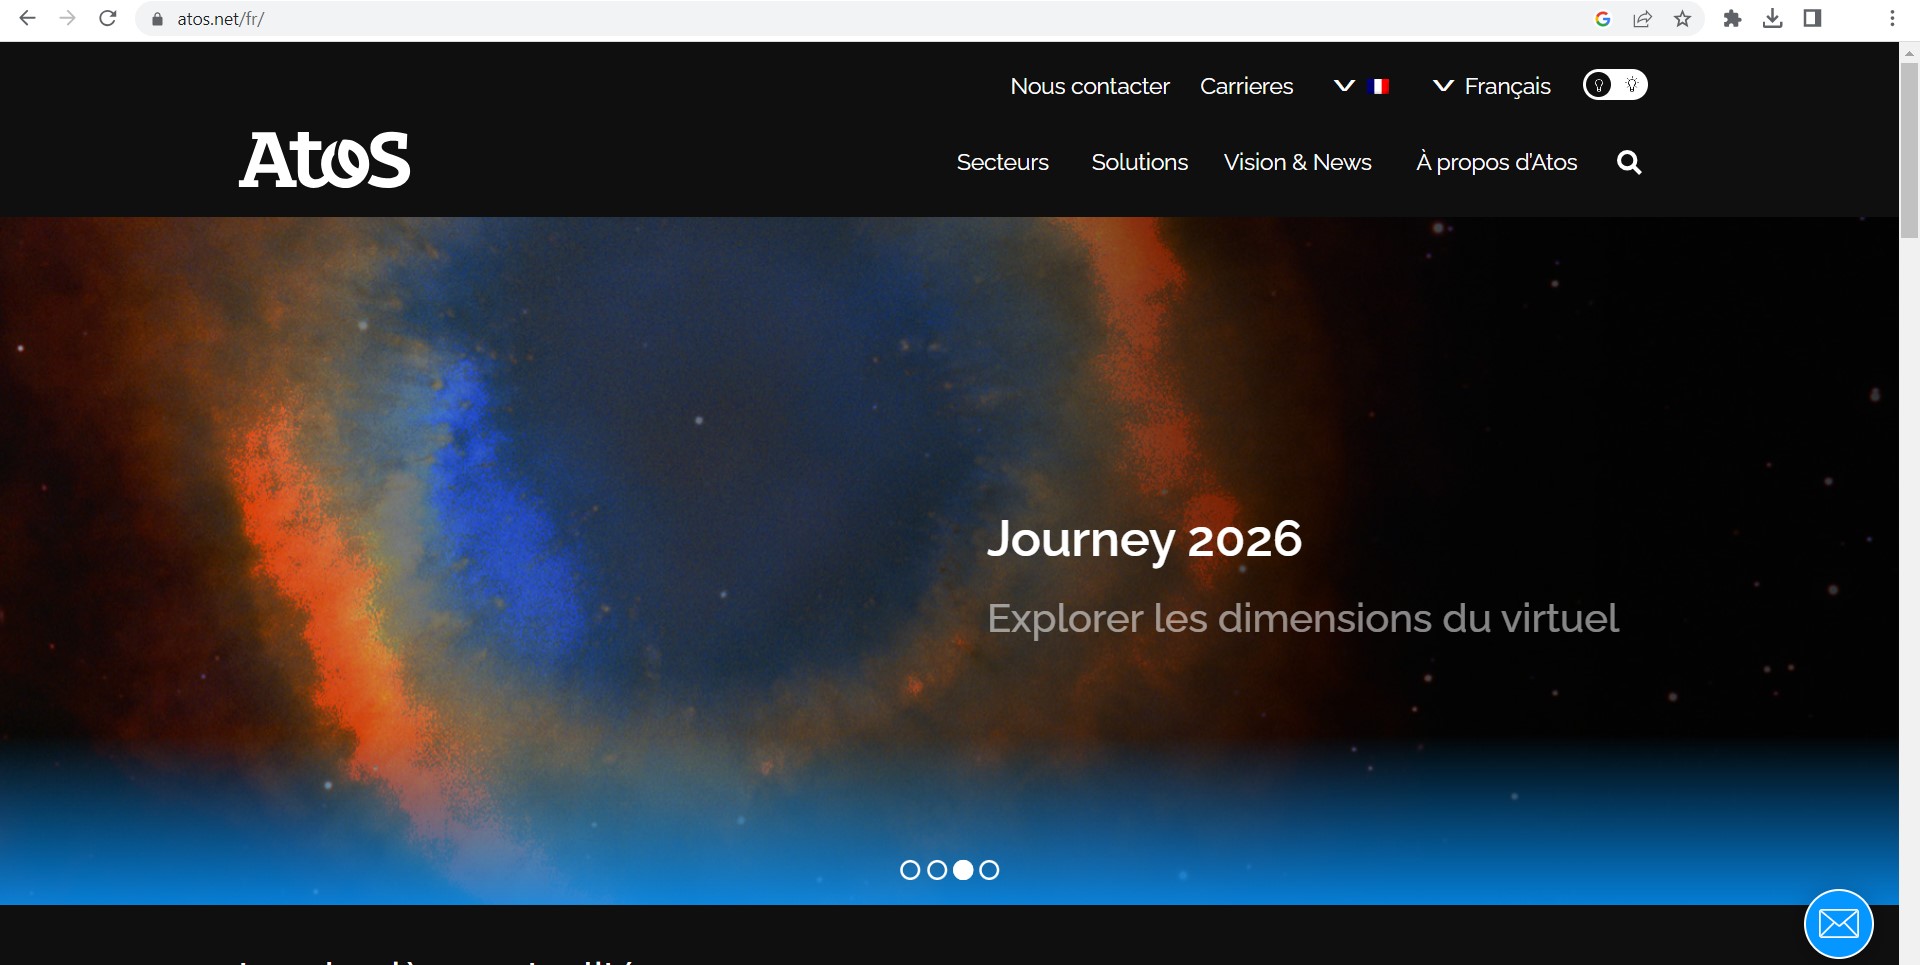Open the browser downloads icon
The width and height of the screenshot is (1920, 965).
(1772, 19)
